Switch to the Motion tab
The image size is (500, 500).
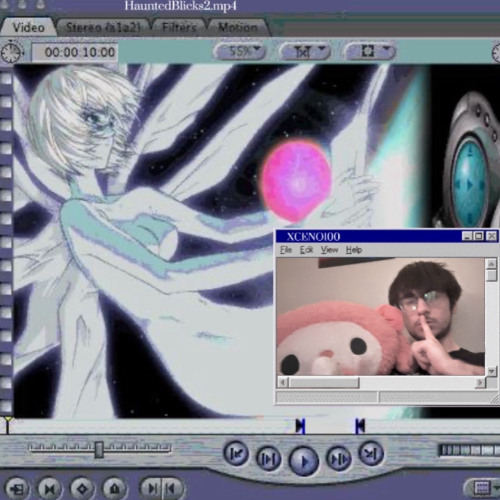238,27
